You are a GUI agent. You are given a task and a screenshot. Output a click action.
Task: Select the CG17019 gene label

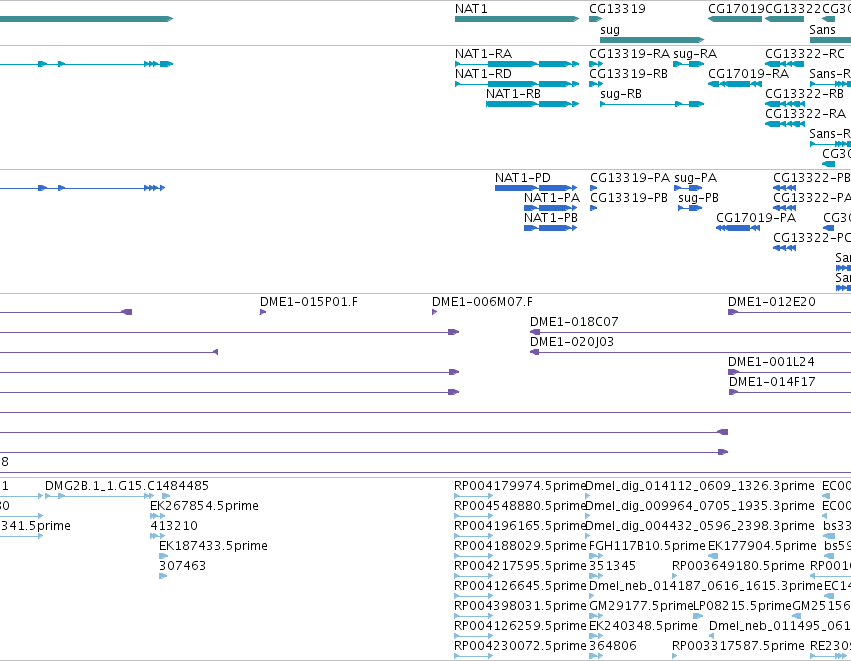[x=736, y=9]
